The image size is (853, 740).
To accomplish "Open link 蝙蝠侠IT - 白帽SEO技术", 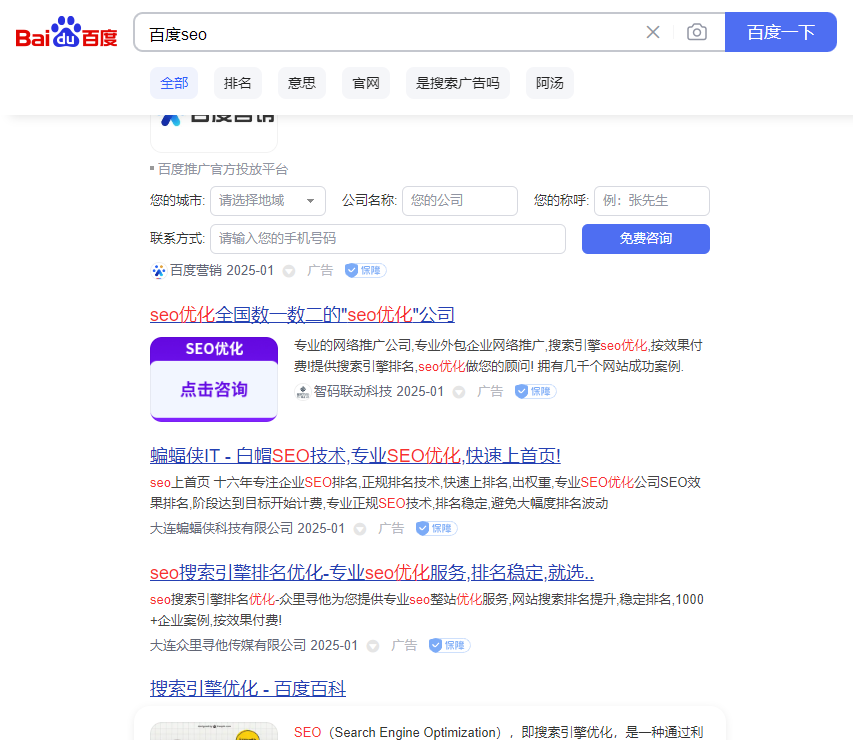I will pos(355,455).
